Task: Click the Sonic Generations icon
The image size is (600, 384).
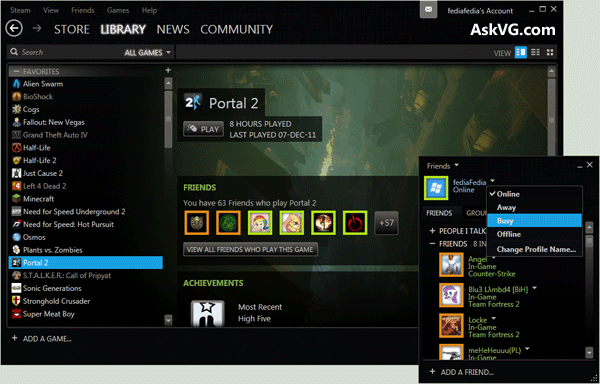Action: [x=16, y=288]
